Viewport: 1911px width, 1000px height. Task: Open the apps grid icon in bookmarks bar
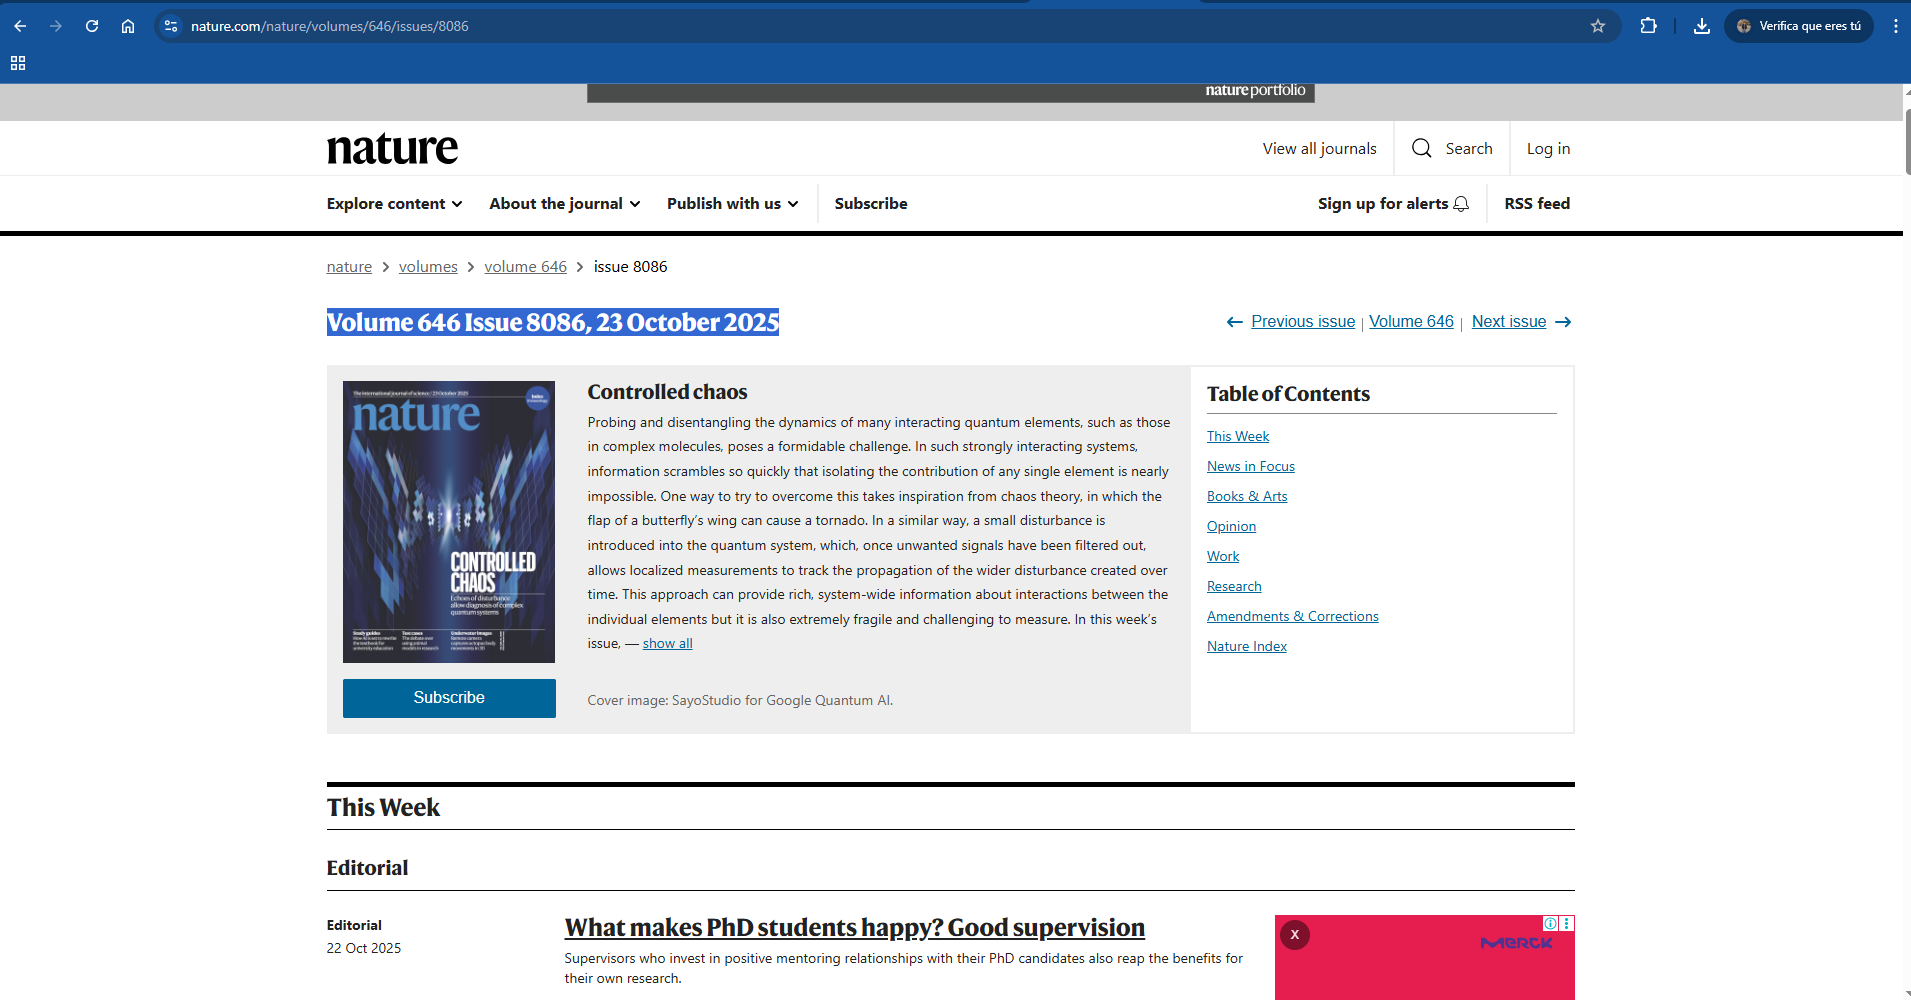click(18, 63)
